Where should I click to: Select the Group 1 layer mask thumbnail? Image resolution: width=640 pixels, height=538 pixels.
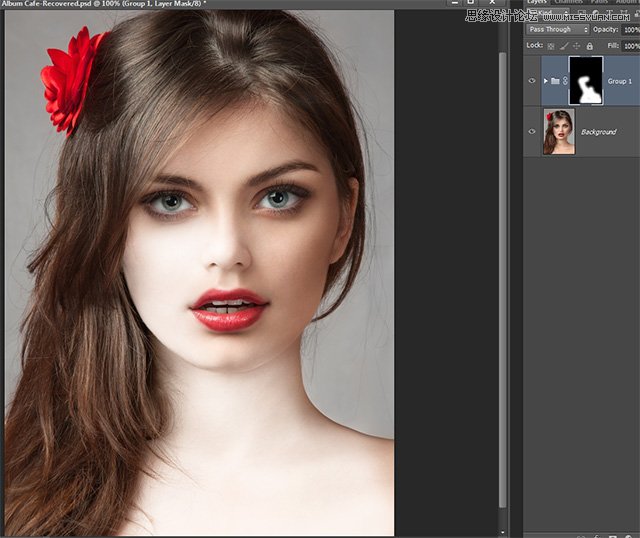[586, 80]
